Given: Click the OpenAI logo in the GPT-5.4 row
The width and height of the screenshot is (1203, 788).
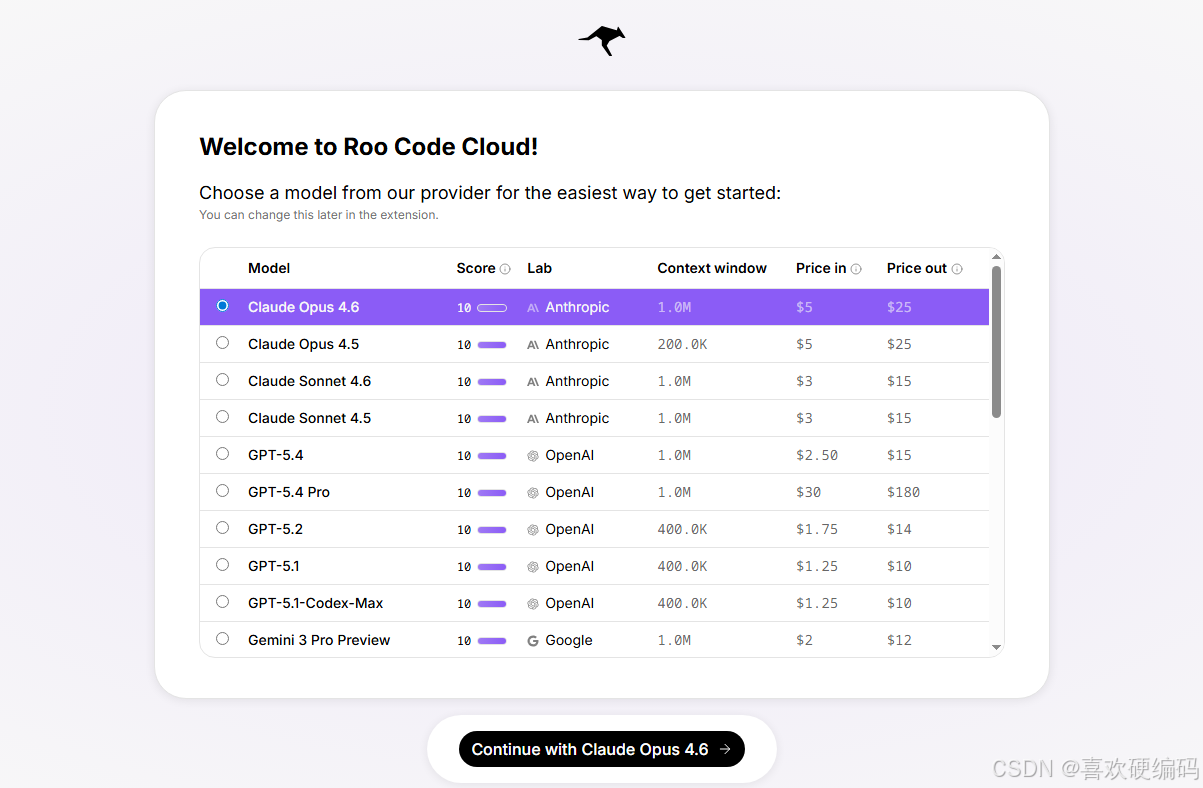Looking at the screenshot, I should (x=533, y=456).
